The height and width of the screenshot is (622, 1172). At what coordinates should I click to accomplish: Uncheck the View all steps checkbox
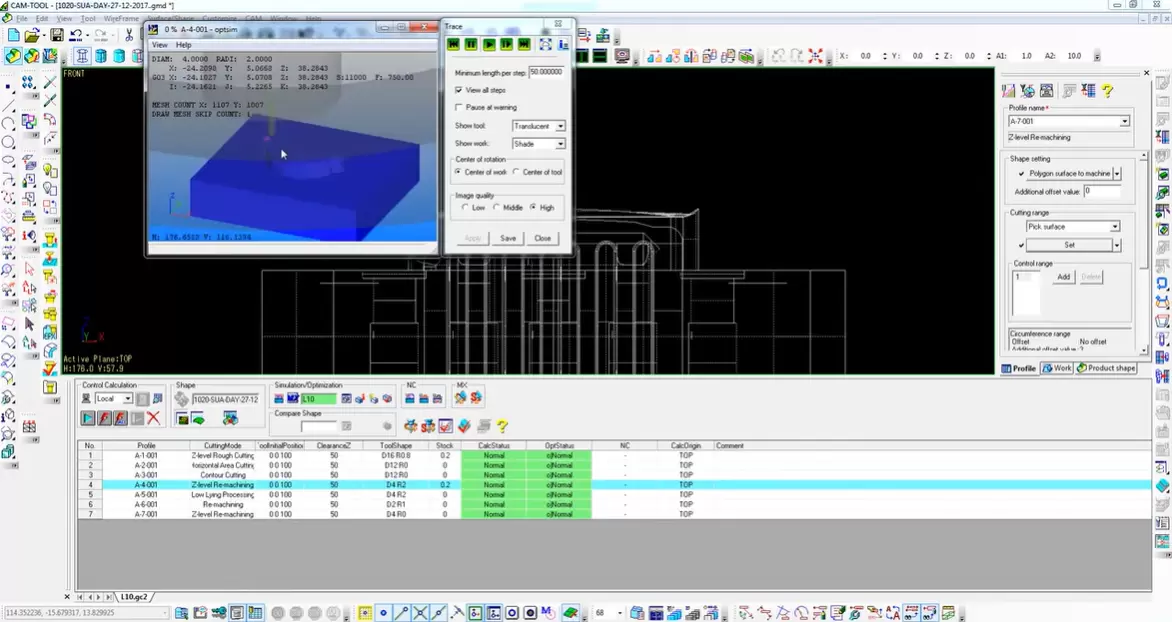[459, 90]
